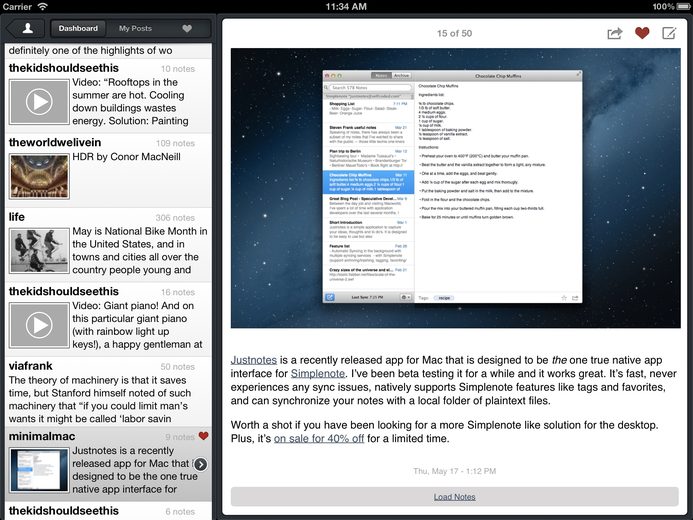Tap the 306 notes count
The width and height of the screenshot is (693, 520).
pos(175,218)
